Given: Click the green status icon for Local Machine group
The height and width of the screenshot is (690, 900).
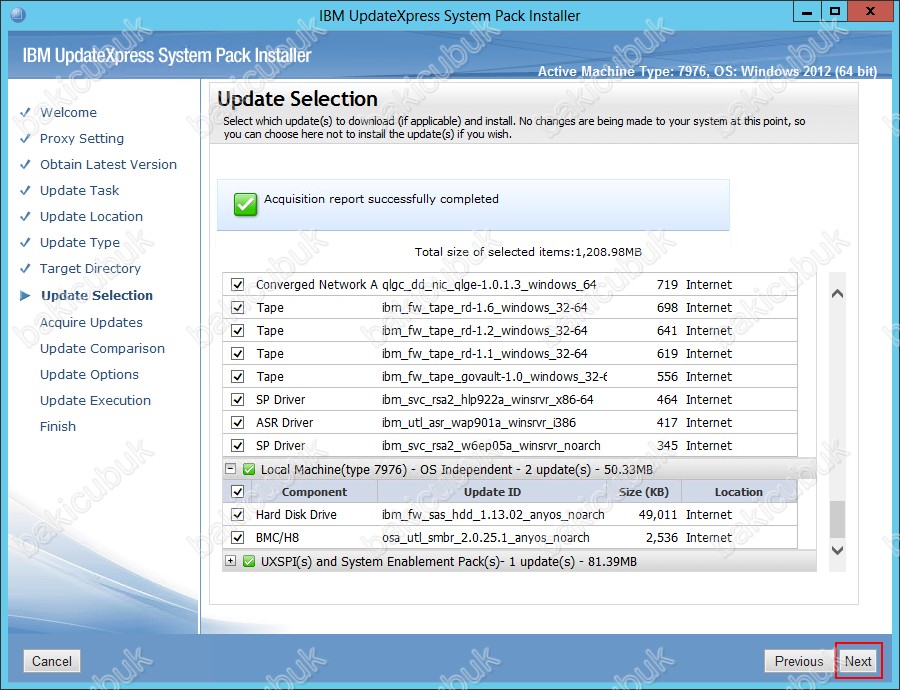Looking at the screenshot, I should point(249,469).
